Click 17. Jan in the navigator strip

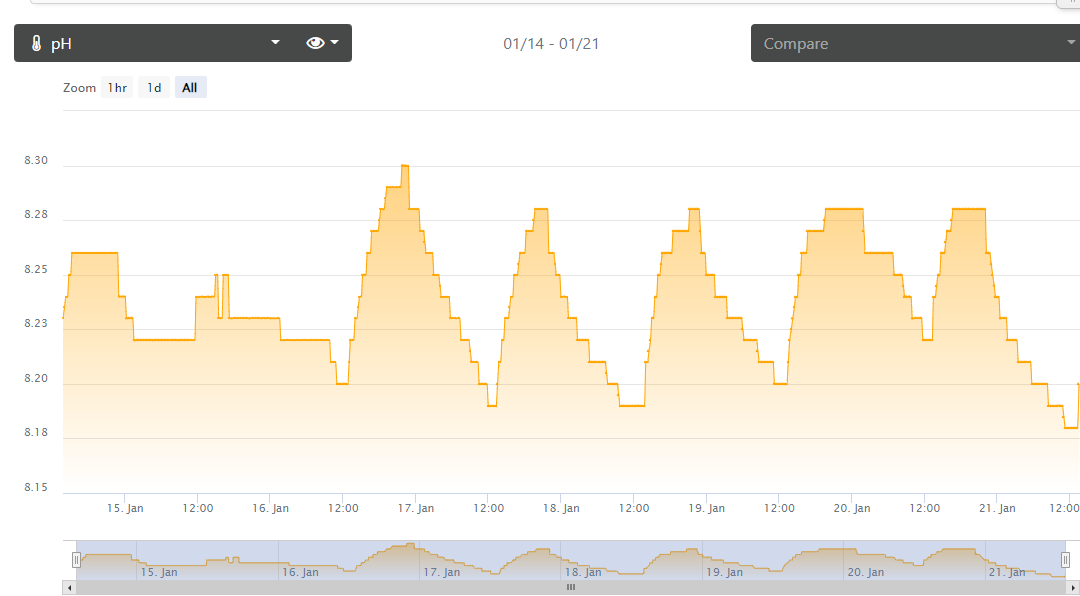(442, 573)
